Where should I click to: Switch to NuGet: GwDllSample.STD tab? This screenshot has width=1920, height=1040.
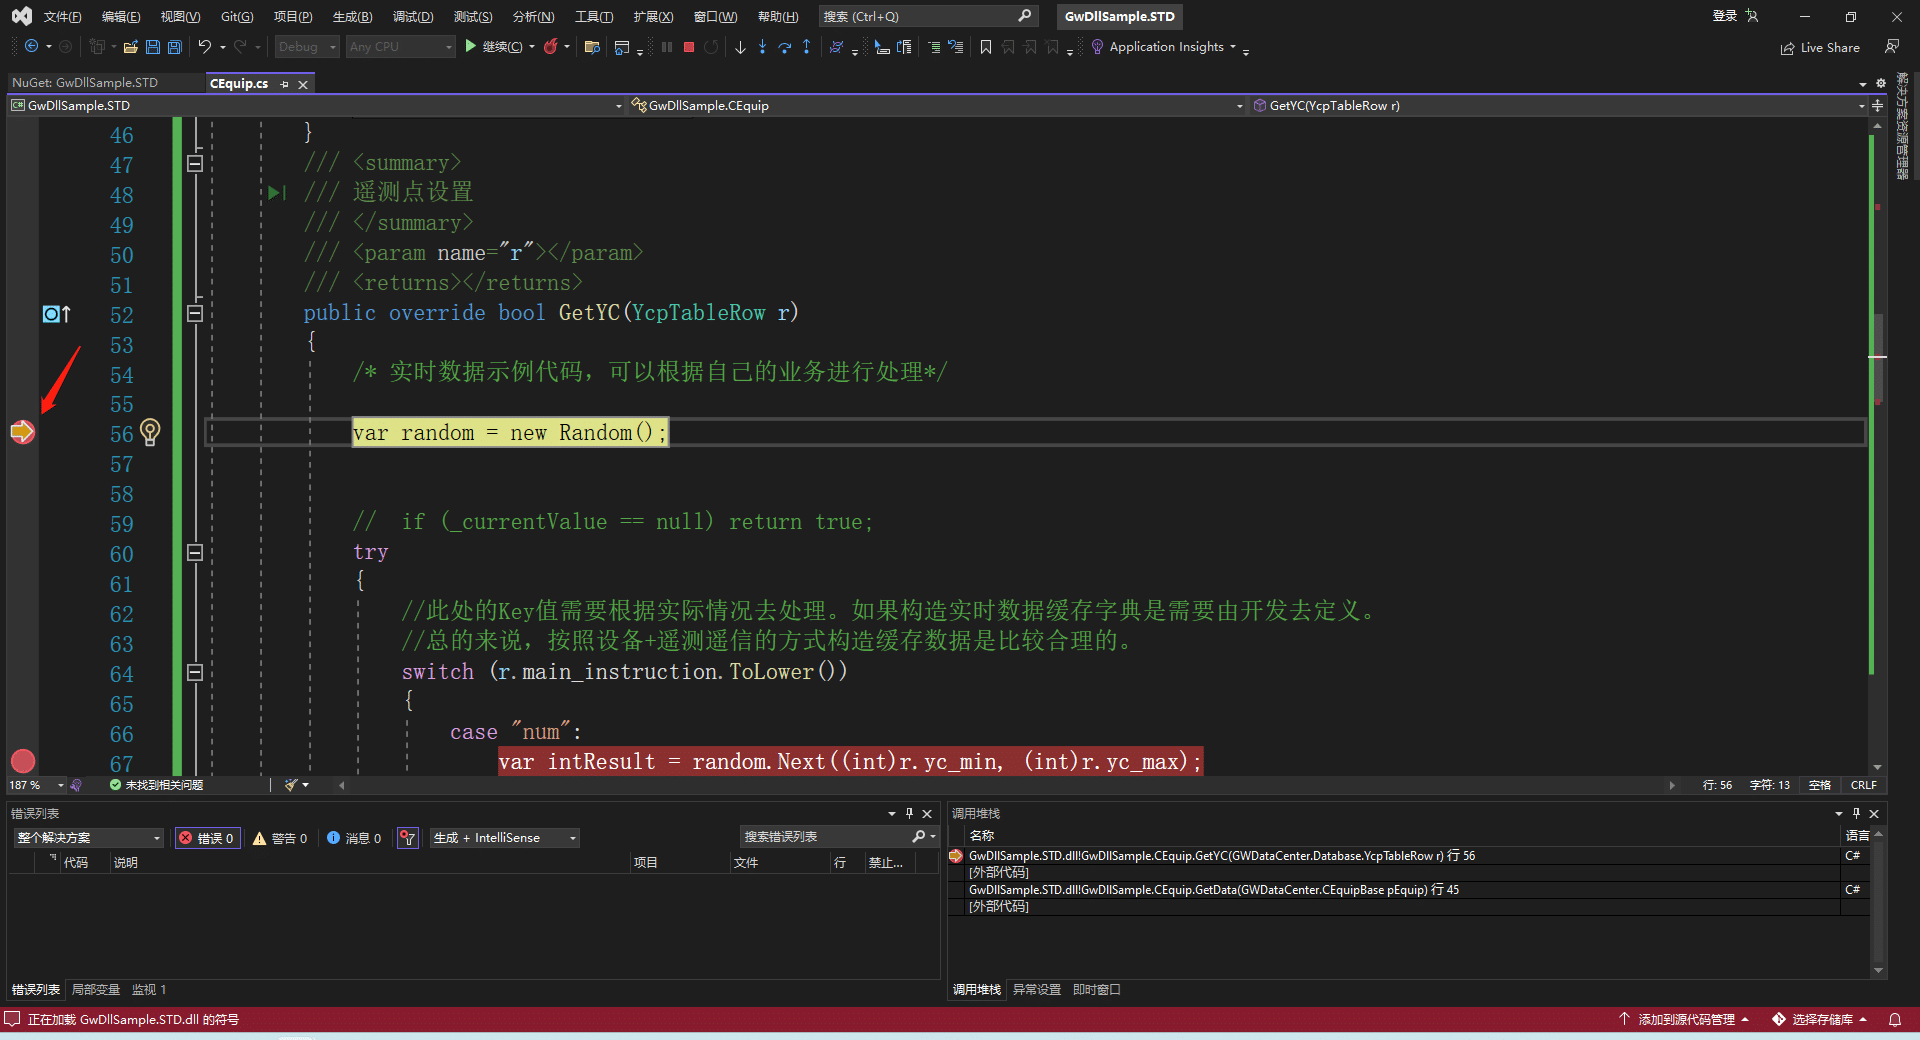[85, 83]
